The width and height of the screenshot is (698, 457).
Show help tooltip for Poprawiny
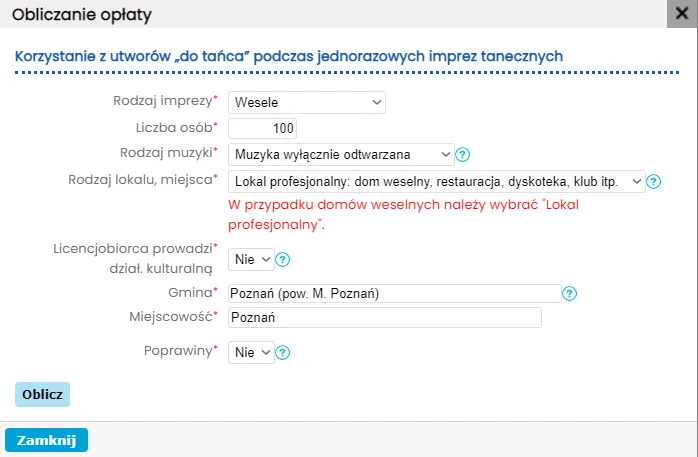(283, 352)
